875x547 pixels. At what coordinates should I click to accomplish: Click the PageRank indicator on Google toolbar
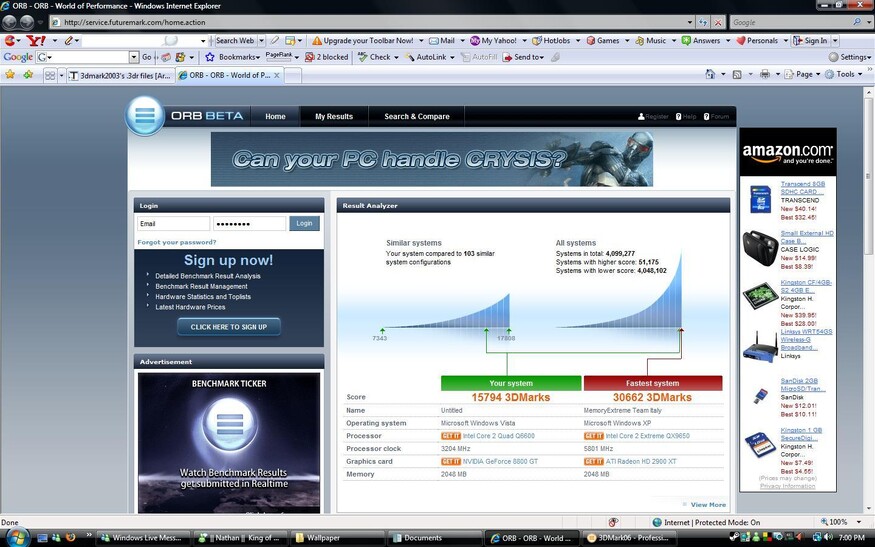click(x=279, y=56)
